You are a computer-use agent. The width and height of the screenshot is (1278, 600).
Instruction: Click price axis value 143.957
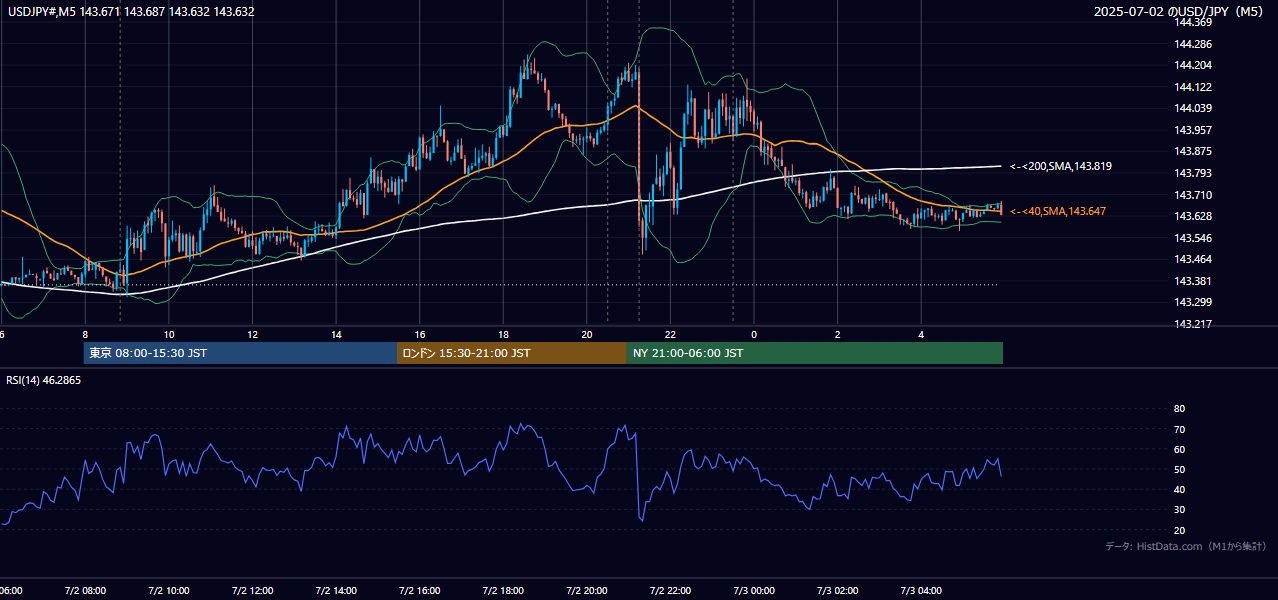[x=1193, y=130]
